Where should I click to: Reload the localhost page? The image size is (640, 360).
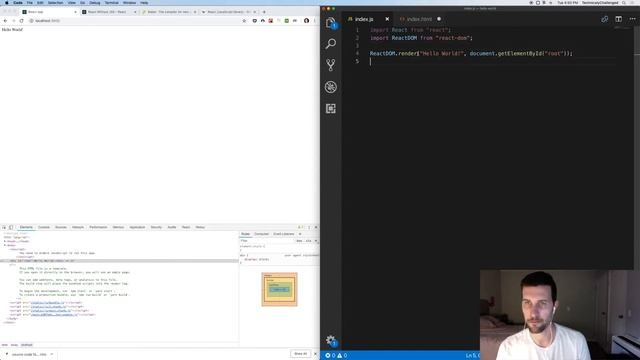22,21
